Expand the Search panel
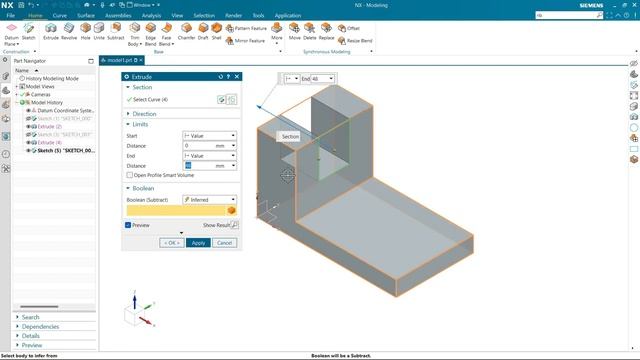Screen dimensions: 640x360 coord(28,317)
